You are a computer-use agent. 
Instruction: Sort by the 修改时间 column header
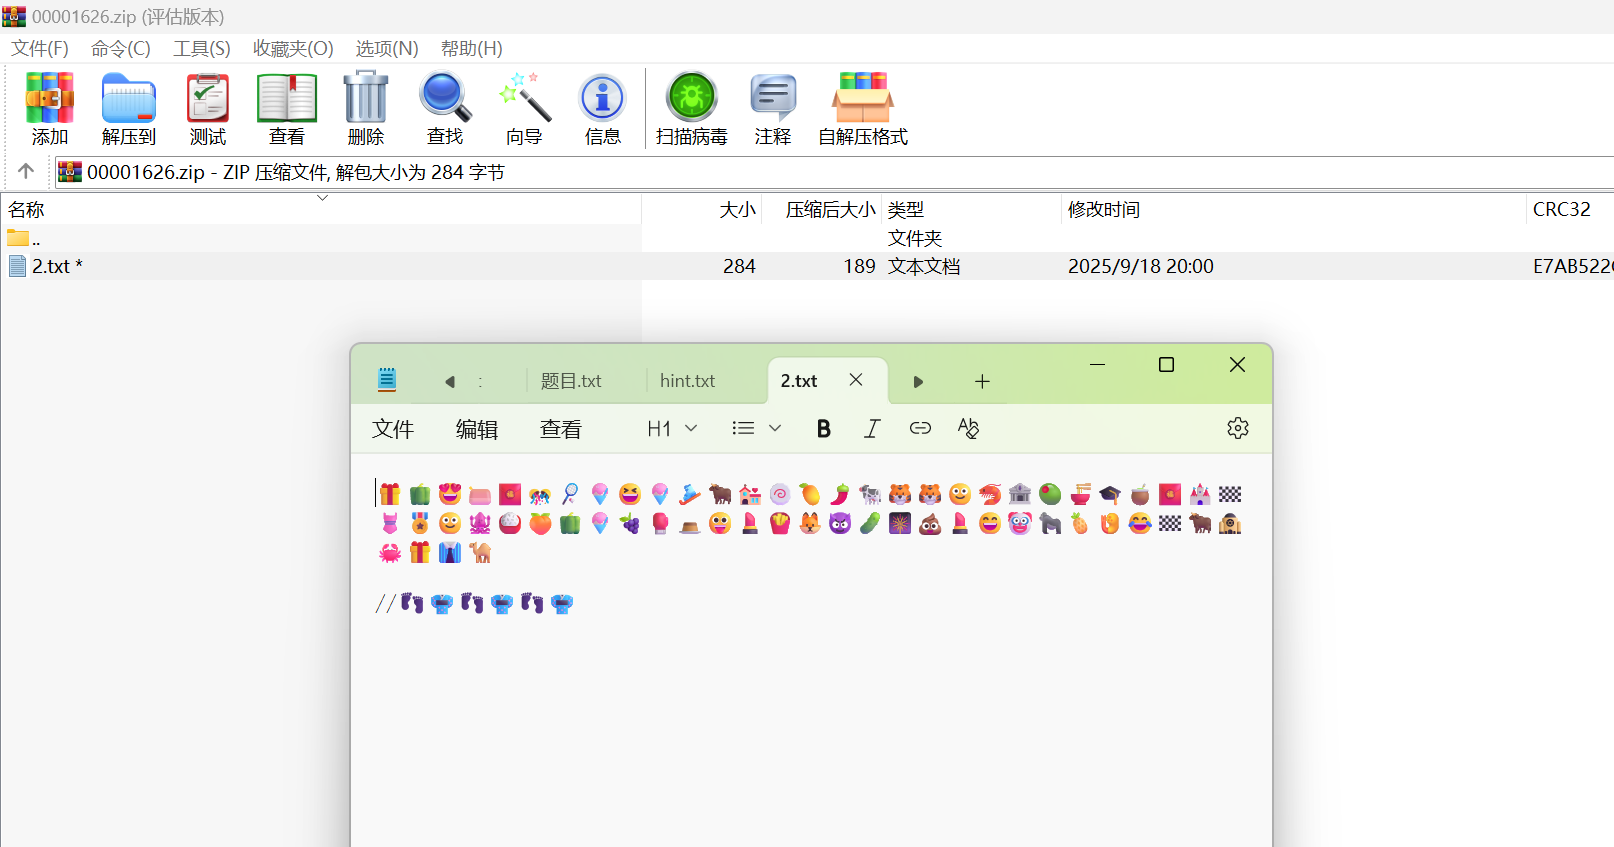(x=1103, y=210)
